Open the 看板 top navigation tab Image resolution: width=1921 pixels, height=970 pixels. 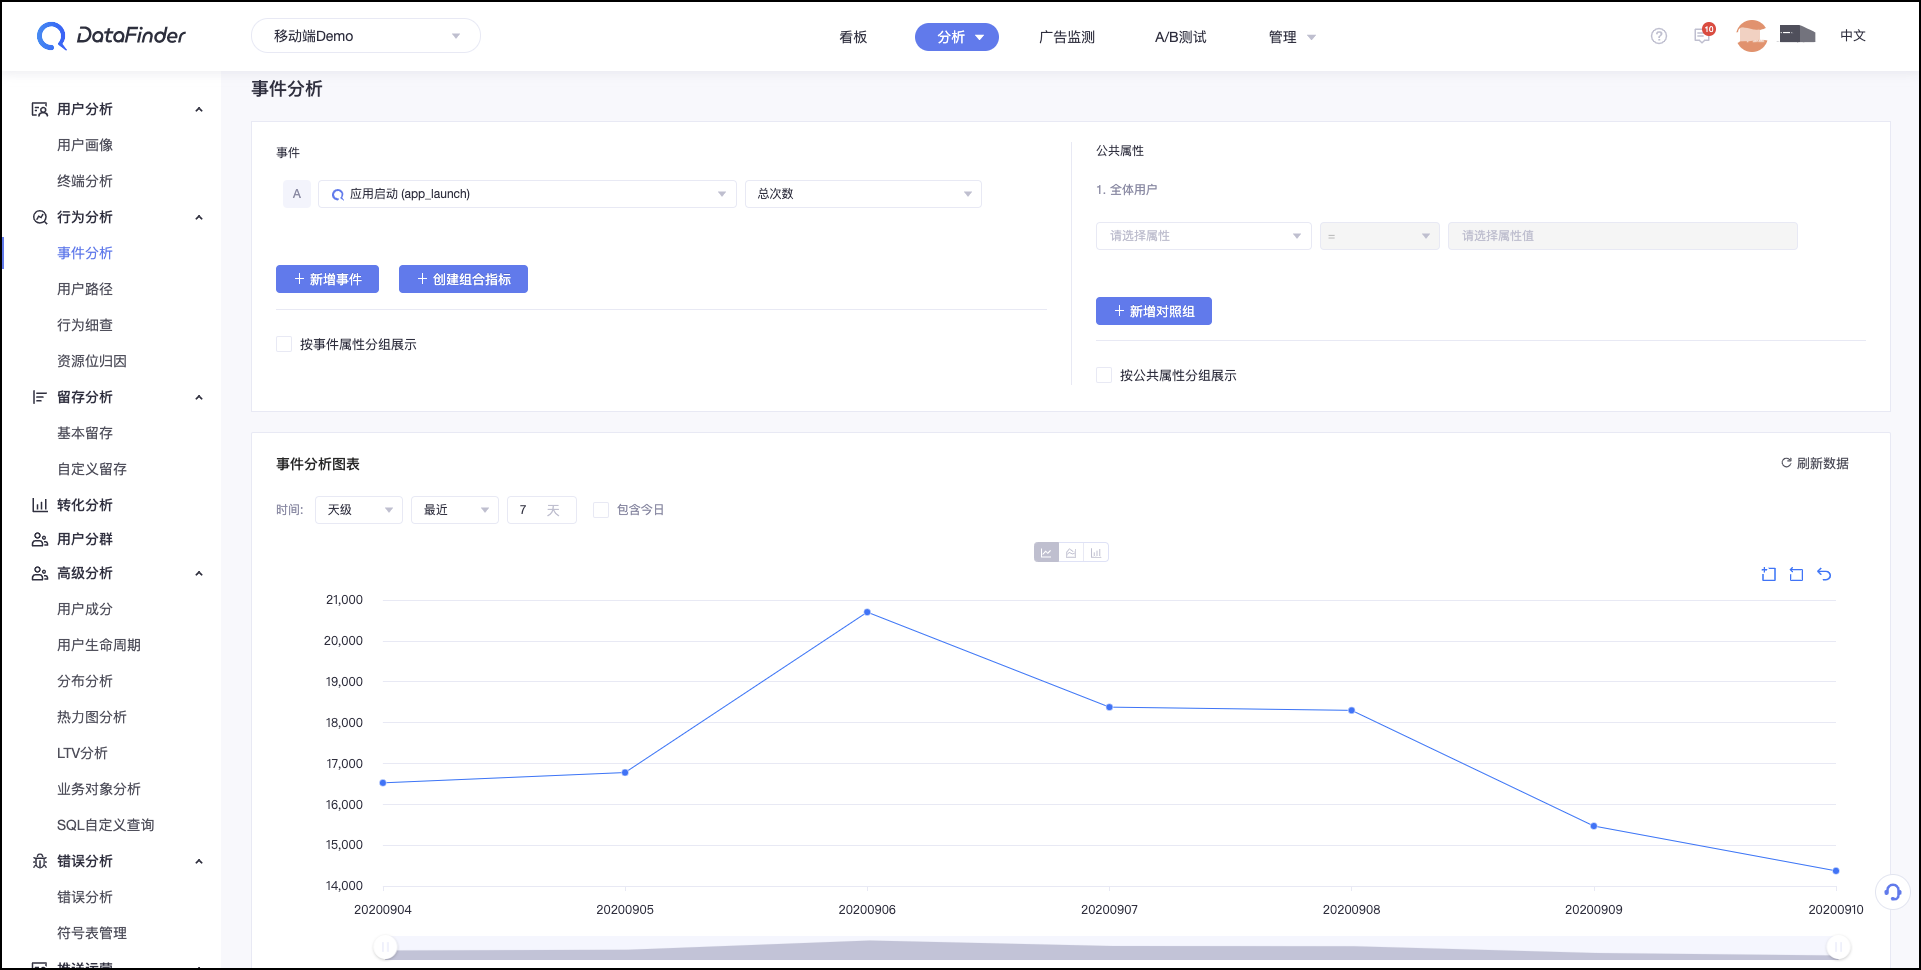tap(853, 37)
